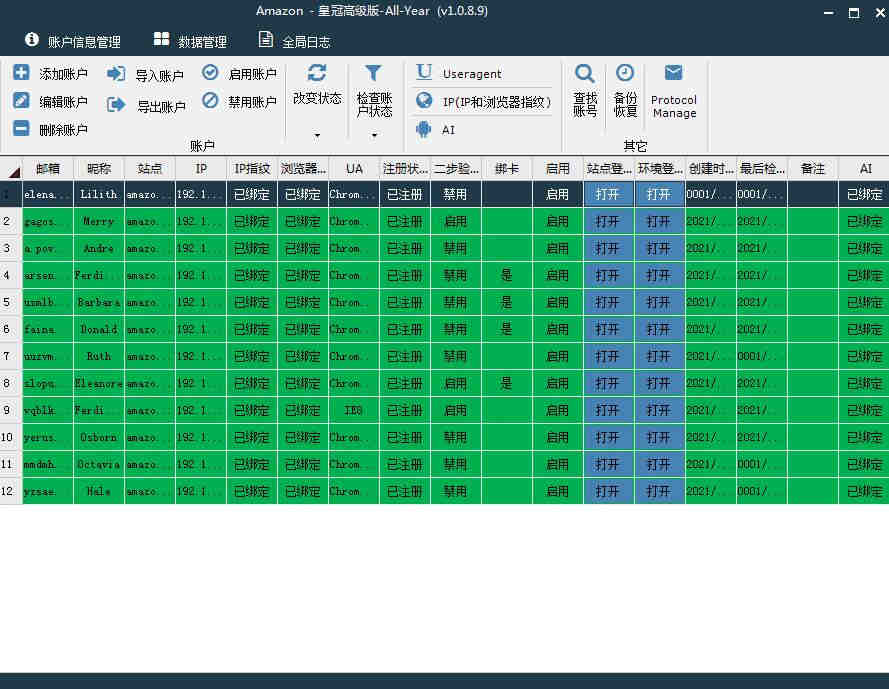Sort by the 邮箱 column header
889x689 pixels.
click(48, 168)
